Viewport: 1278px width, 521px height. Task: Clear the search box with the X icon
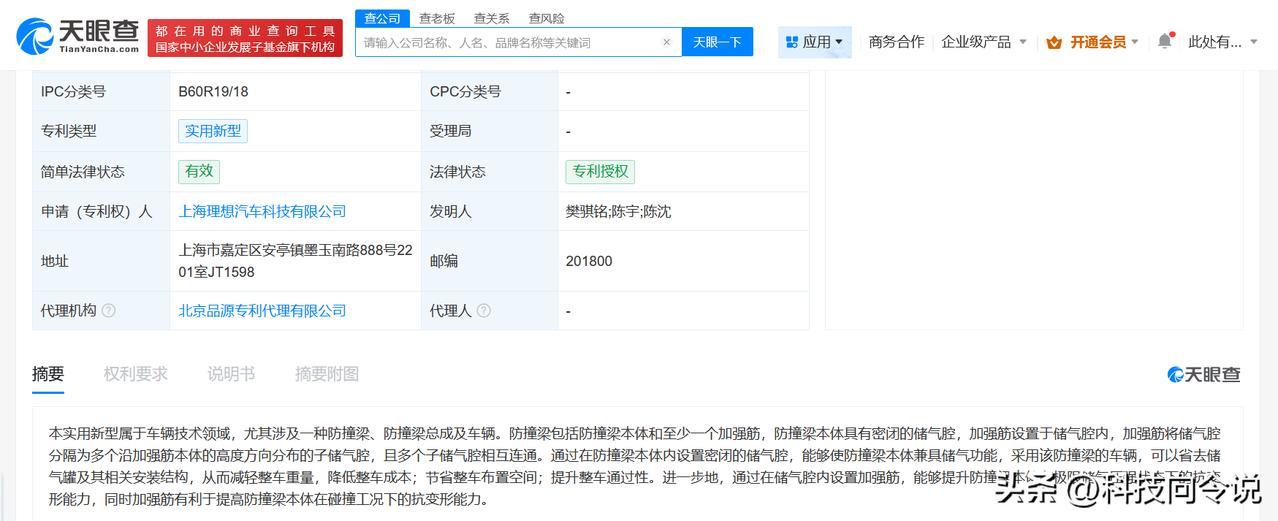[x=666, y=42]
